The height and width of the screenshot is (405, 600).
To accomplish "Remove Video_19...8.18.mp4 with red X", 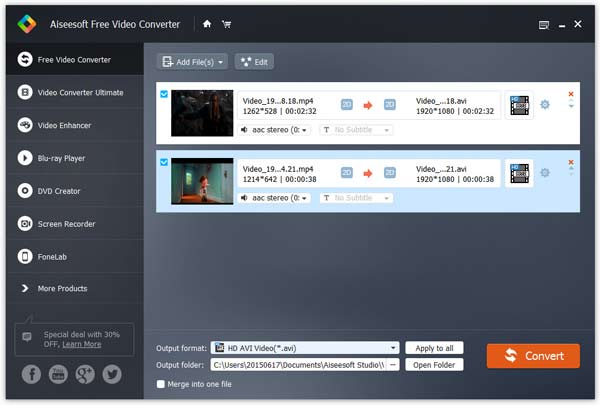I will (571, 94).
